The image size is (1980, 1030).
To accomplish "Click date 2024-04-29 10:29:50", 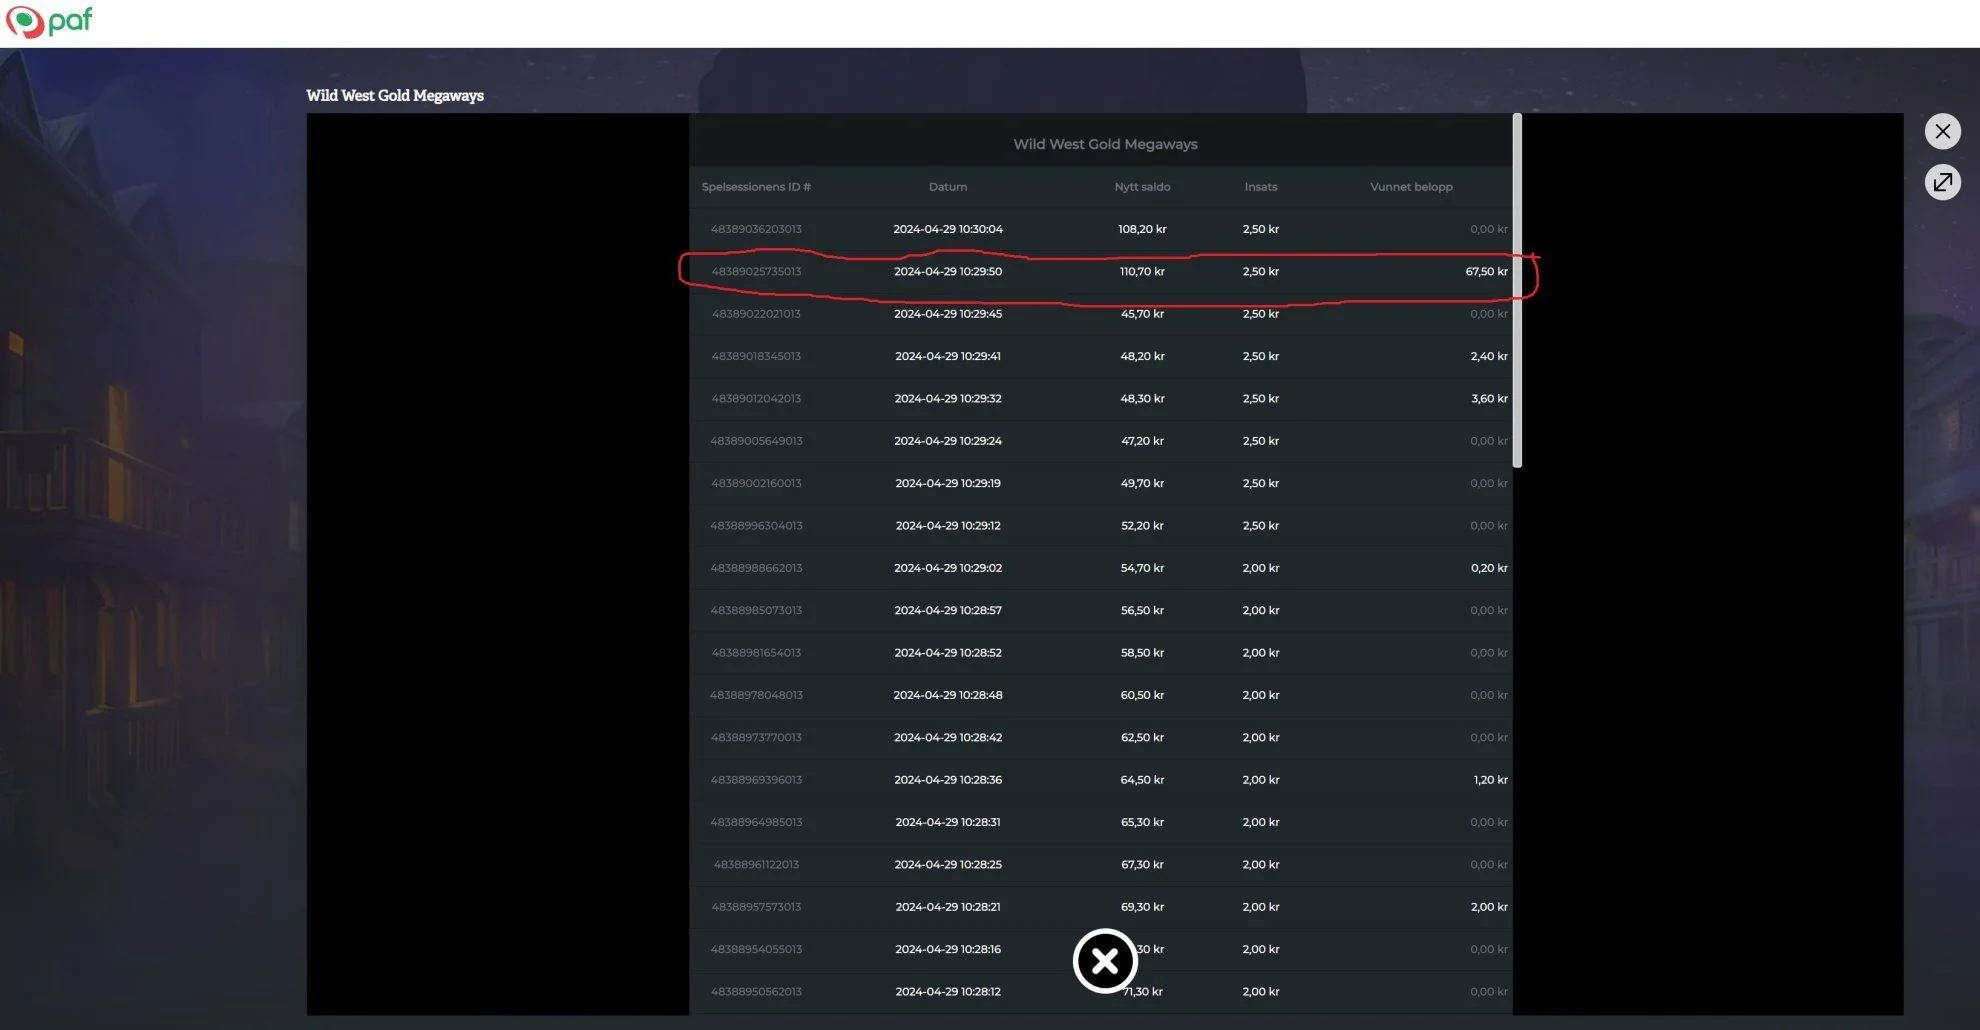I will click(948, 271).
